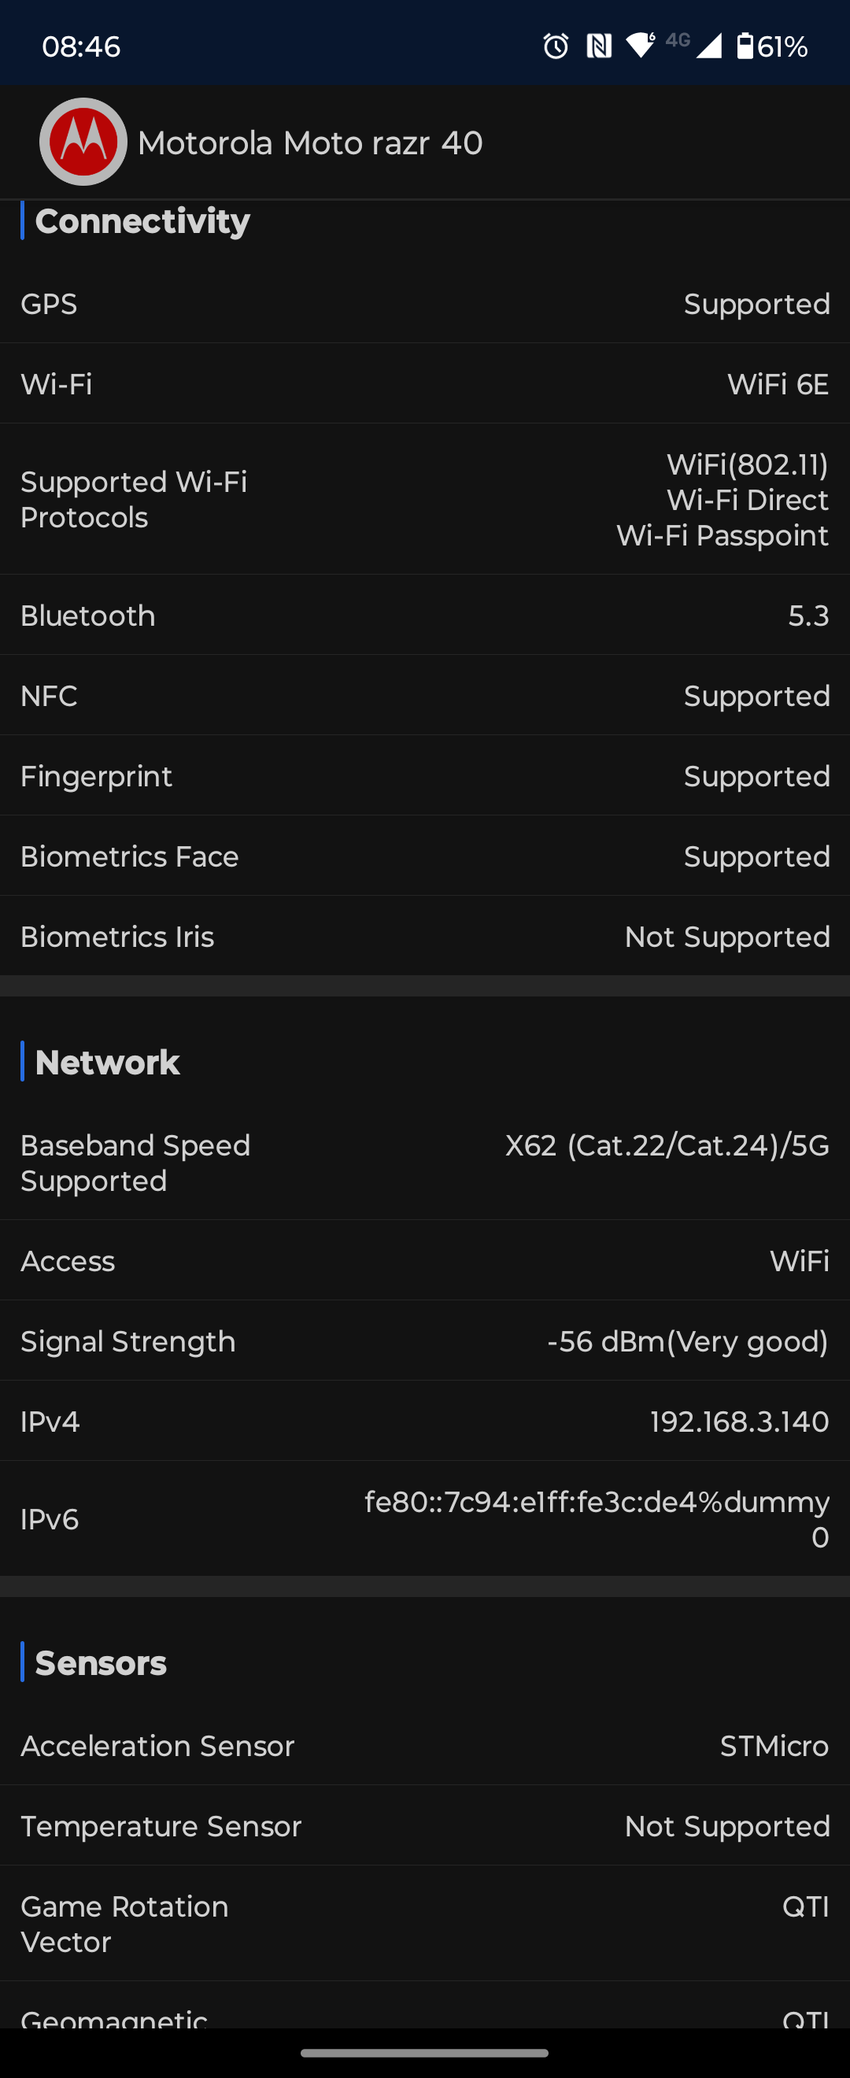Tap the alarm clock status icon
Image resolution: width=850 pixels, height=2078 pixels.
click(556, 46)
